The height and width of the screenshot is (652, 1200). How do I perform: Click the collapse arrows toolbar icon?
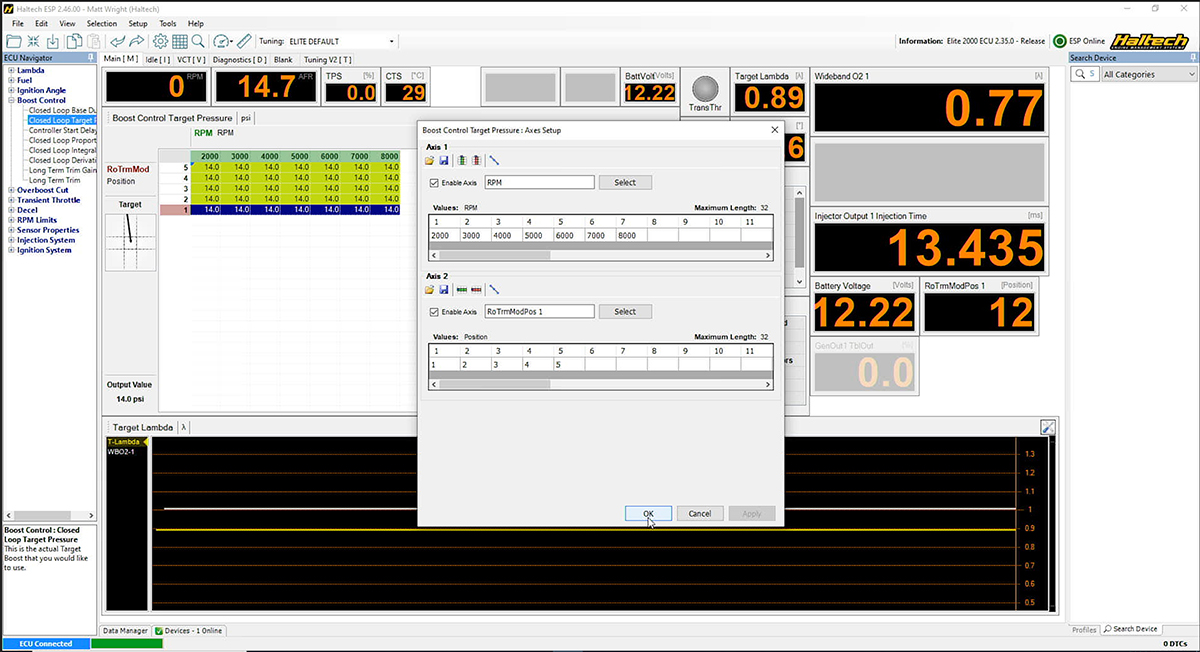tap(33, 41)
